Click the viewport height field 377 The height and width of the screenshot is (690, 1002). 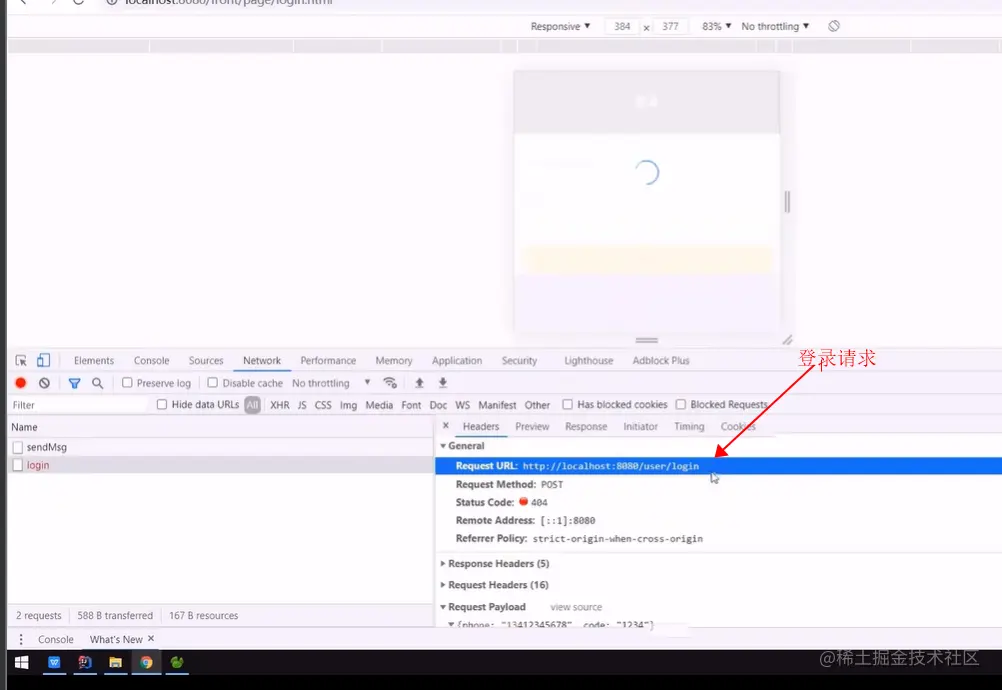(670, 26)
